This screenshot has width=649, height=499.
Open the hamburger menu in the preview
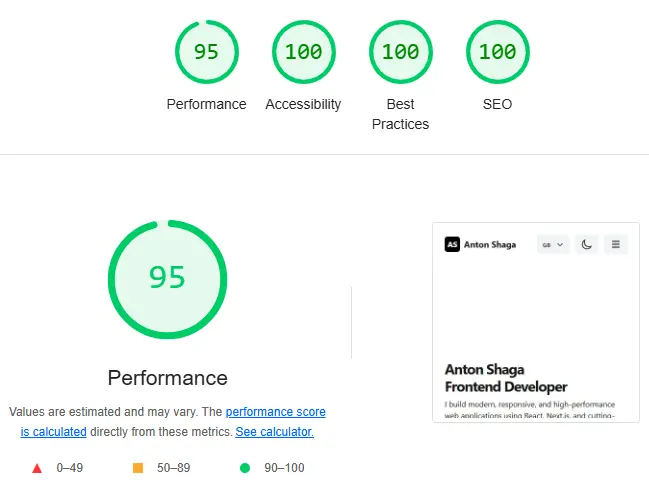click(616, 244)
